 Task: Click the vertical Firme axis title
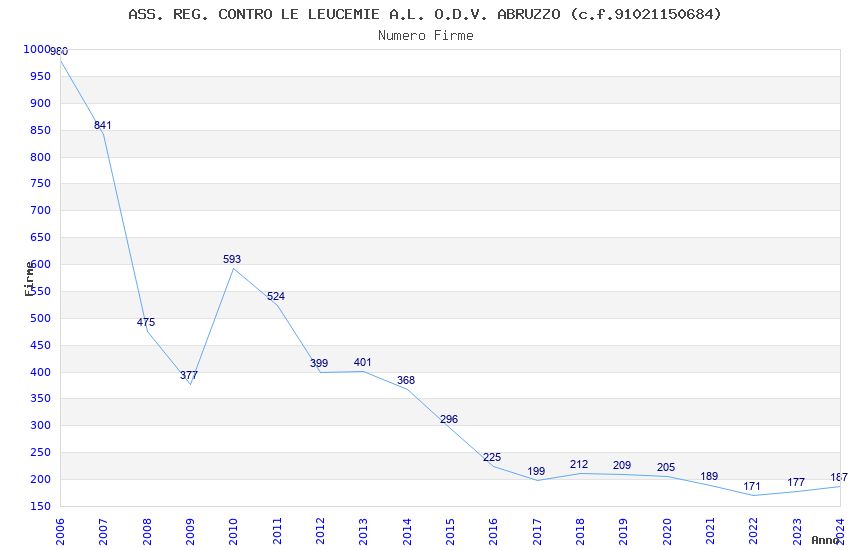[29, 279]
